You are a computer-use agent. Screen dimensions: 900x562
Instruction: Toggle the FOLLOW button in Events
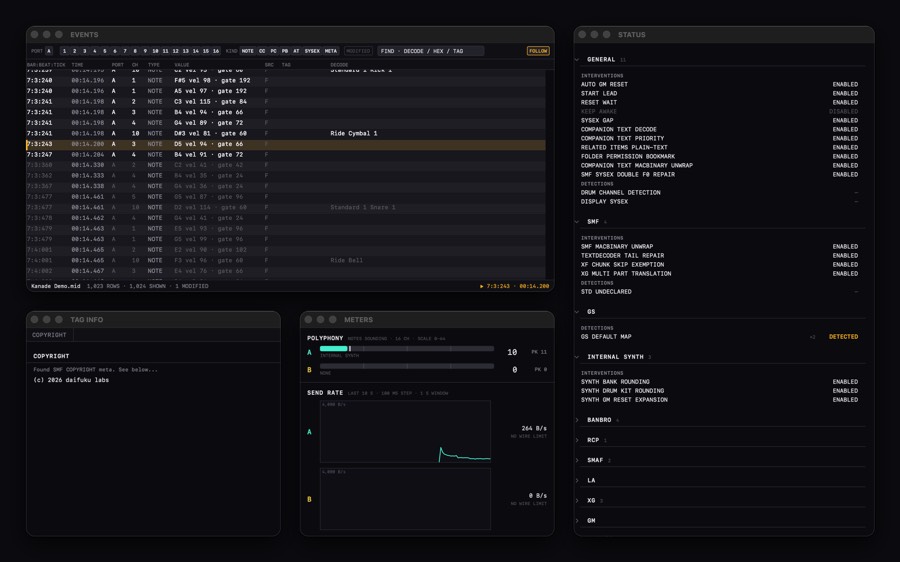(x=538, y=51)
